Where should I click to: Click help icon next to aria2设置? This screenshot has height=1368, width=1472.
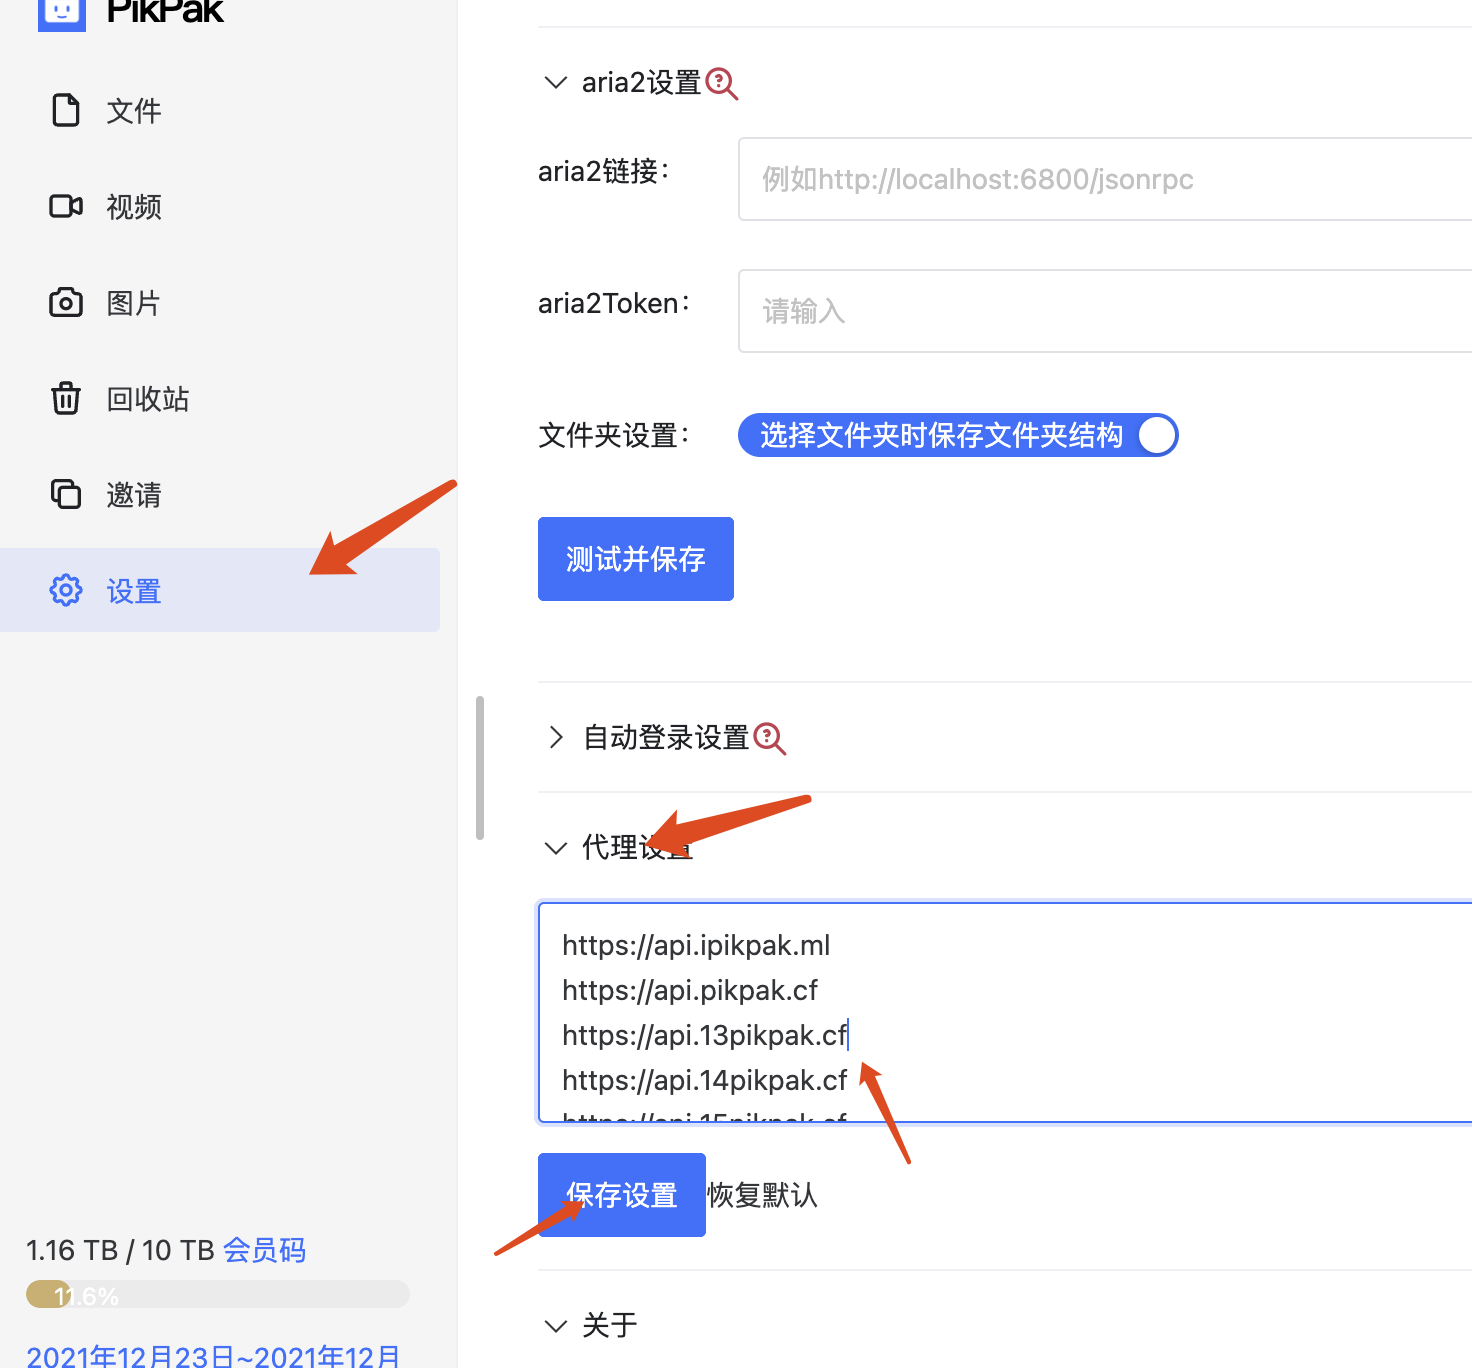click(722, 83)
